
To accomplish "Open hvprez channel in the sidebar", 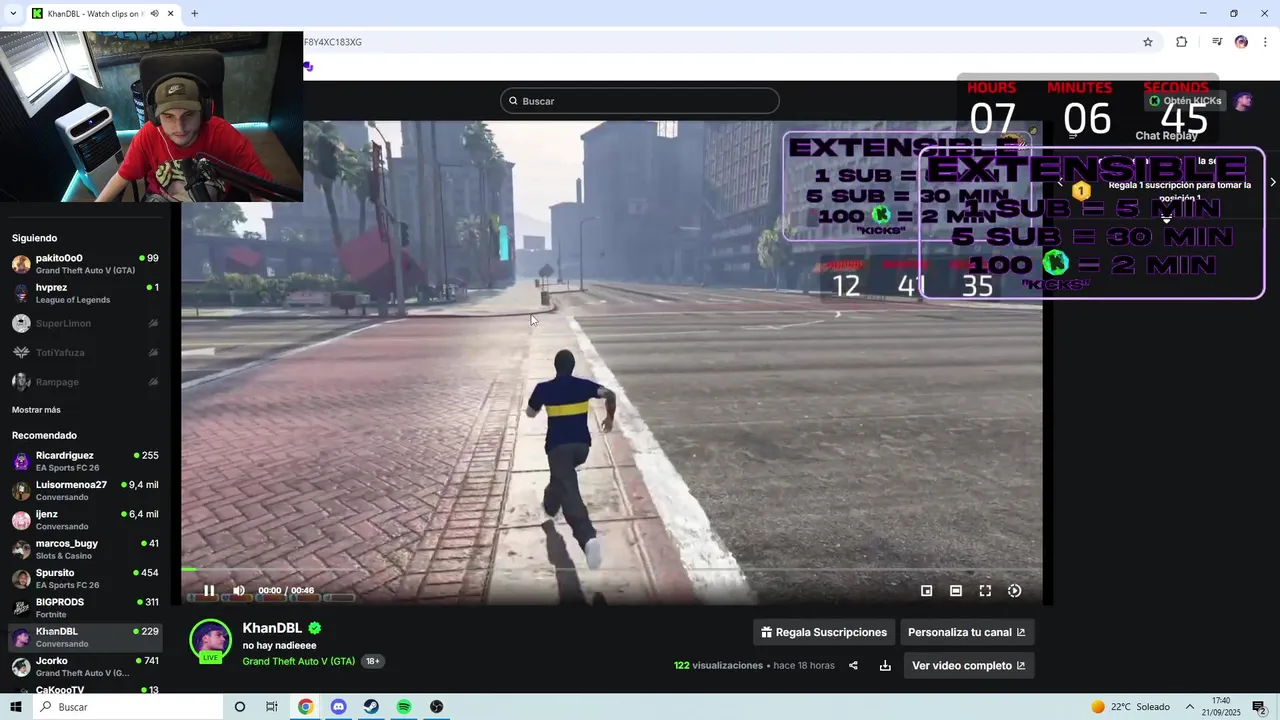I will tap(85, 293).
